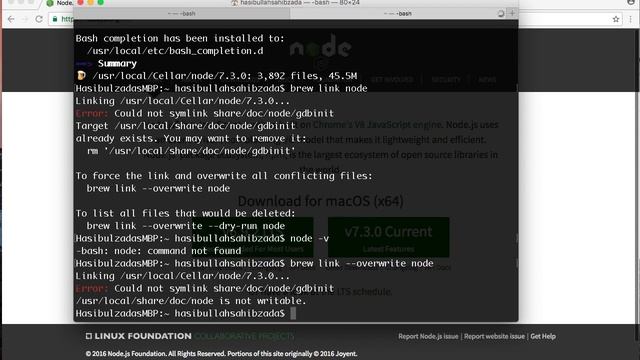The height and width of the screenshot is (360, 640).
Task: Click the beer mug emoji in terminal output
Action: pos(81,76)
